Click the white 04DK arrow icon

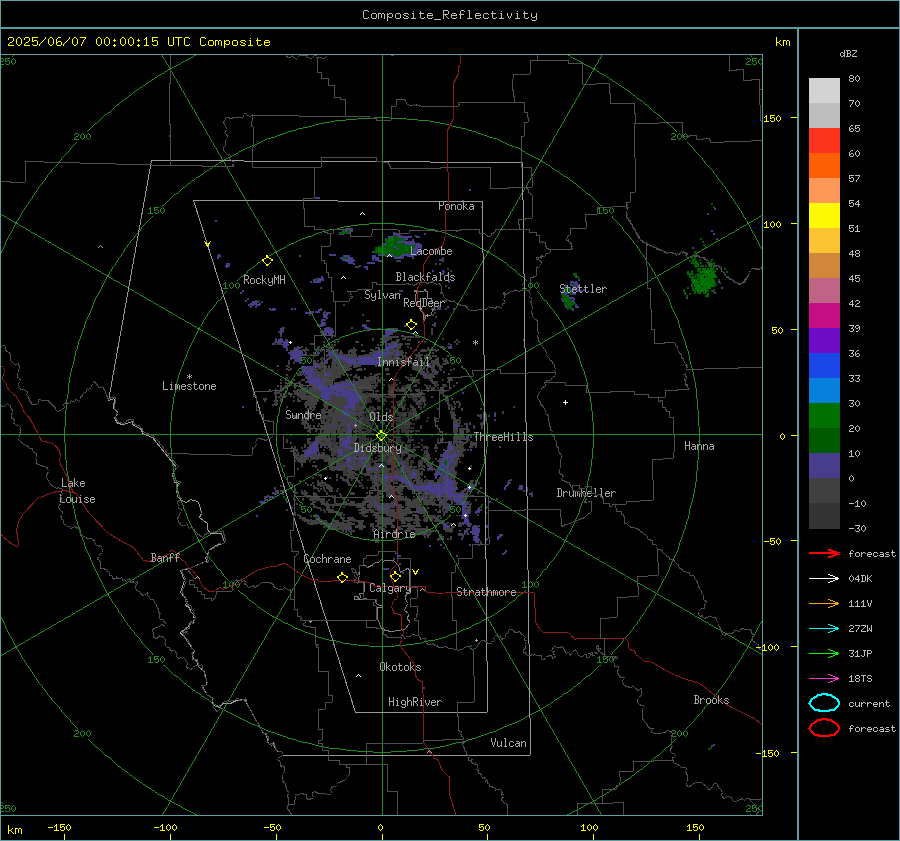click(824, 579)
